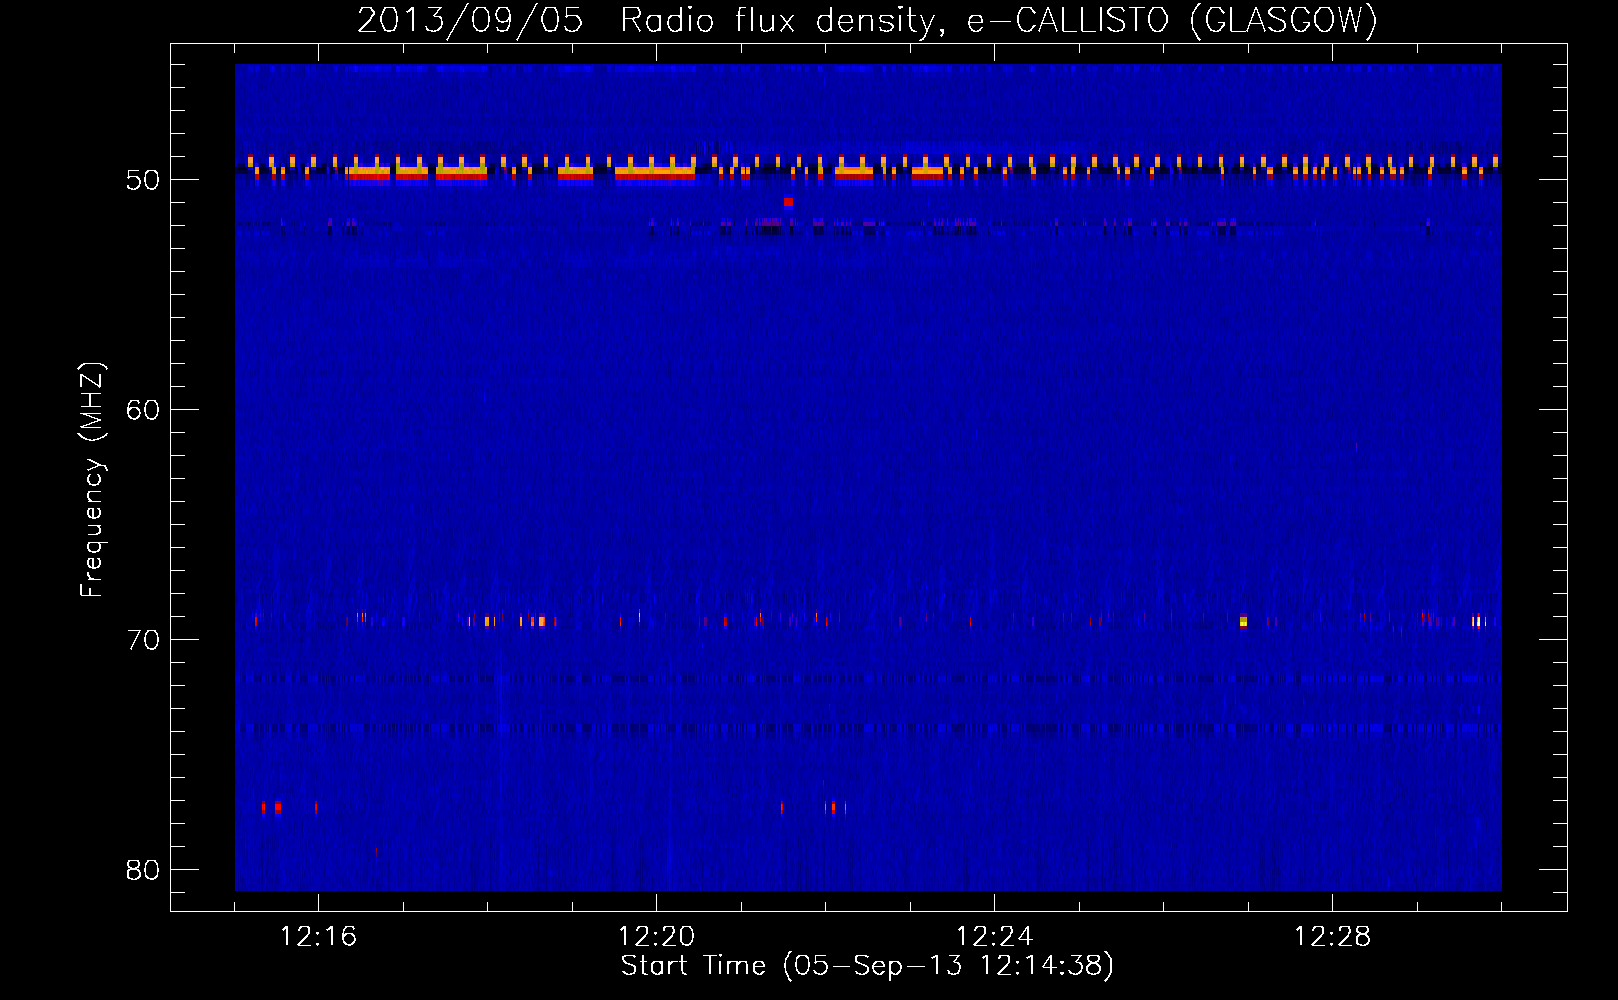Click the 80 MHz frequency tick label
The width and height of the screenshot is (1618, 1000).
143,870
